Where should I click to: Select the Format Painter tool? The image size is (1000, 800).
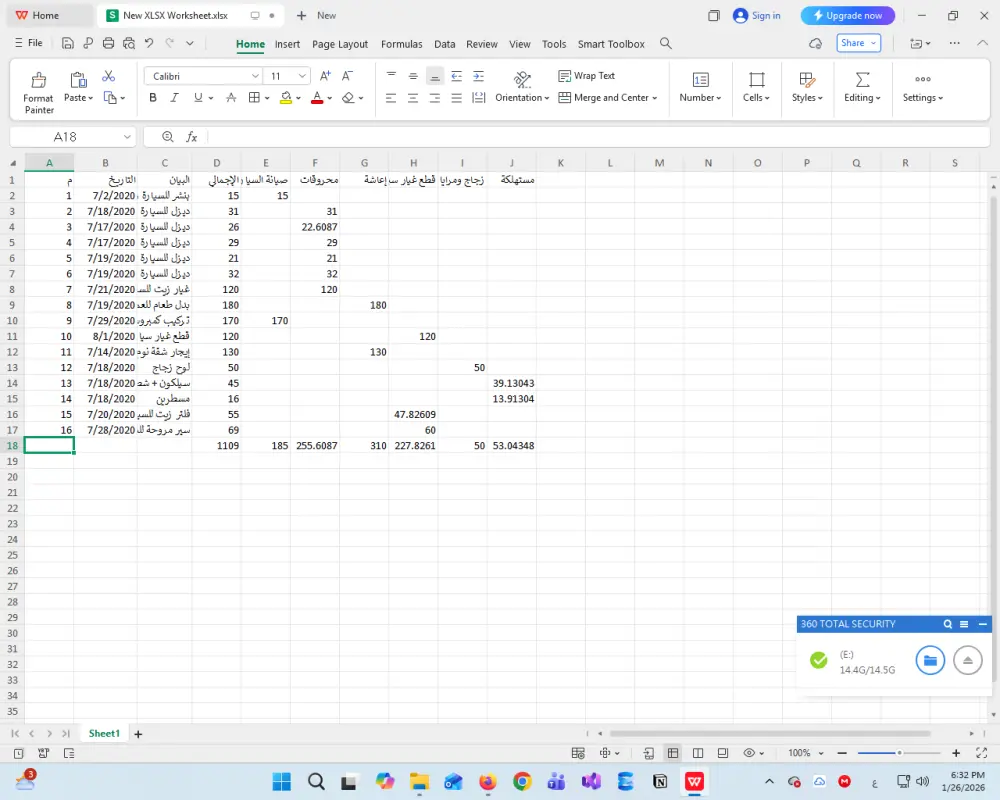(x=38, y=90)
